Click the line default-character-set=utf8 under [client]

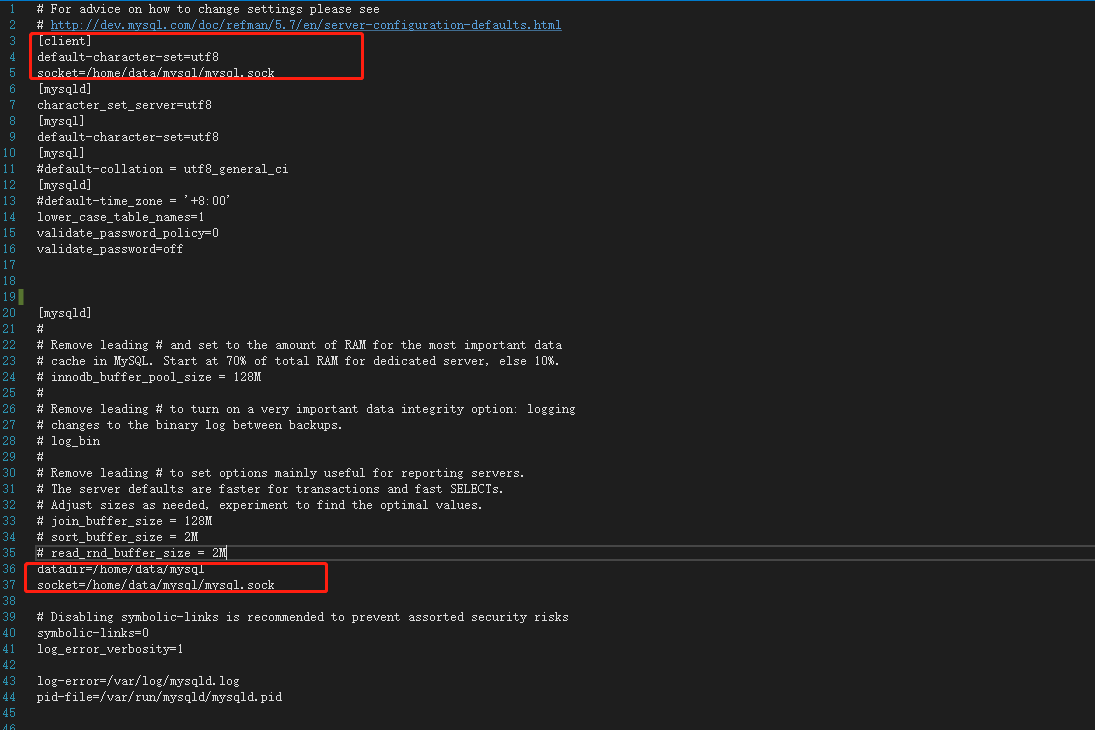pyautogui.click(x=128, y=57)
